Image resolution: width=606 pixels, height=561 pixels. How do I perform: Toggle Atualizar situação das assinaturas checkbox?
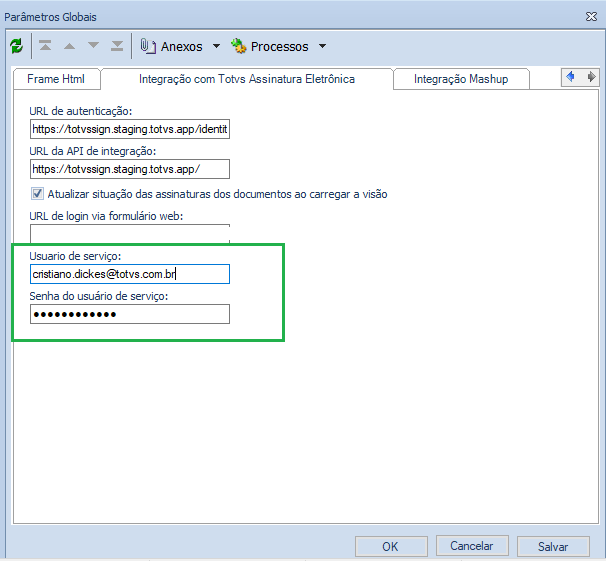[37, 194]
